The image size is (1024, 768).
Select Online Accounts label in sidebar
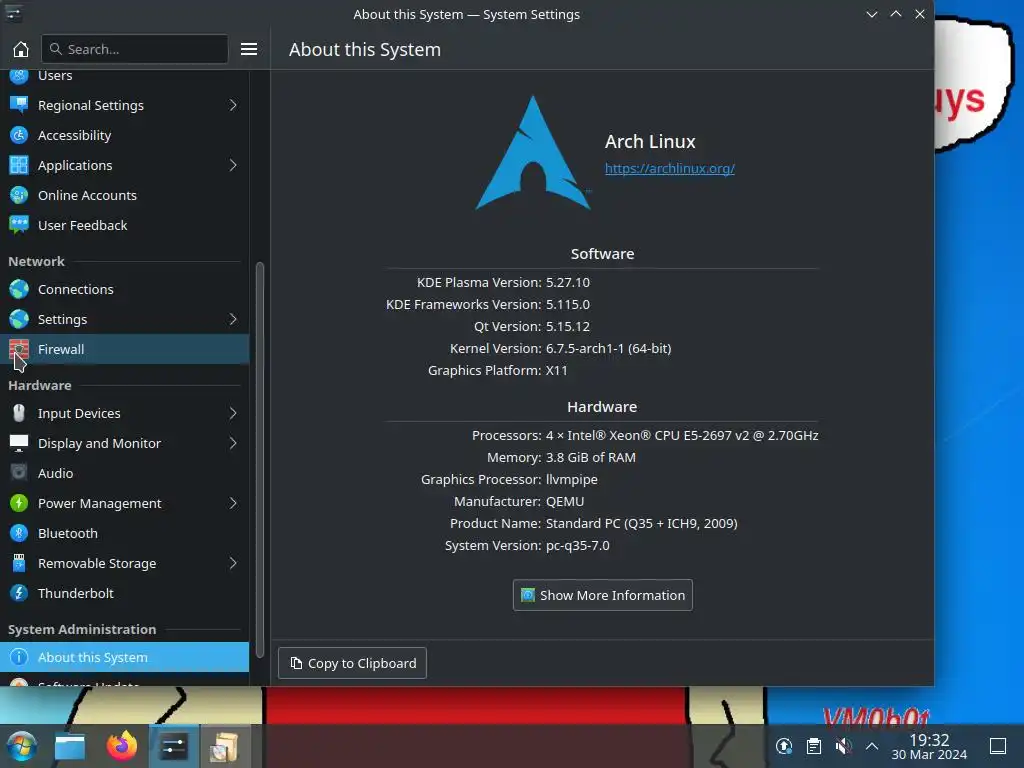[88, 195]
